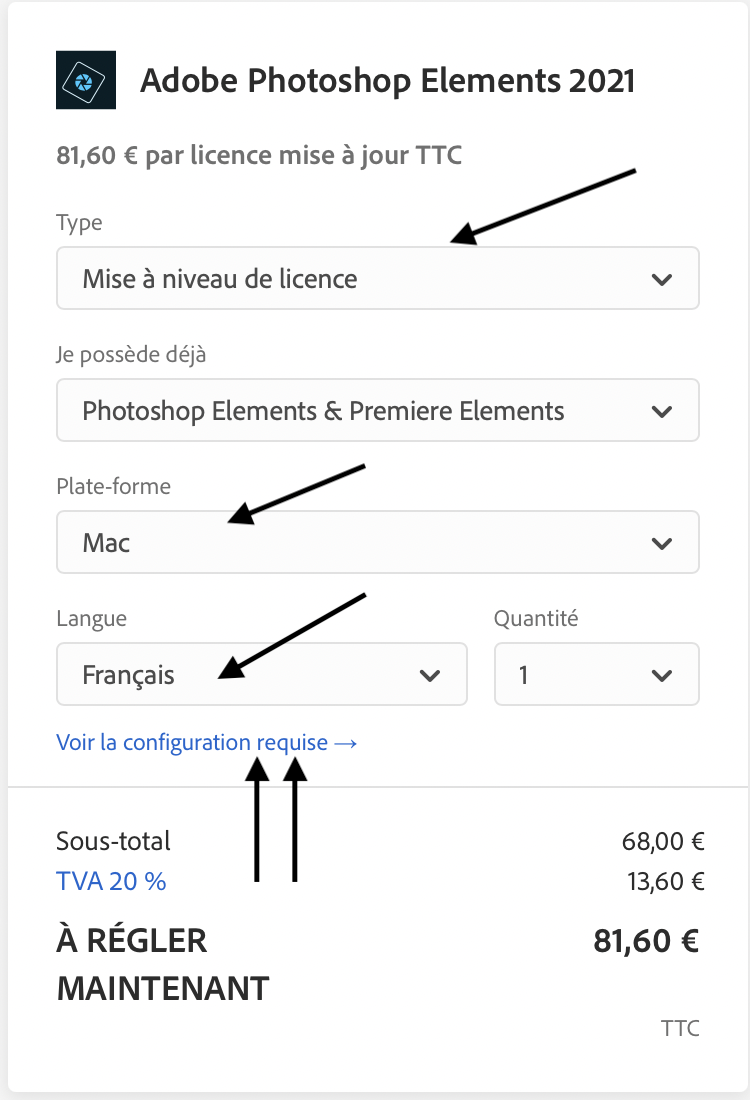The height and width of the screenshot is (1100, 750).
Task: Click the chevron in the Plate-forme field
Action: (661, 543)
